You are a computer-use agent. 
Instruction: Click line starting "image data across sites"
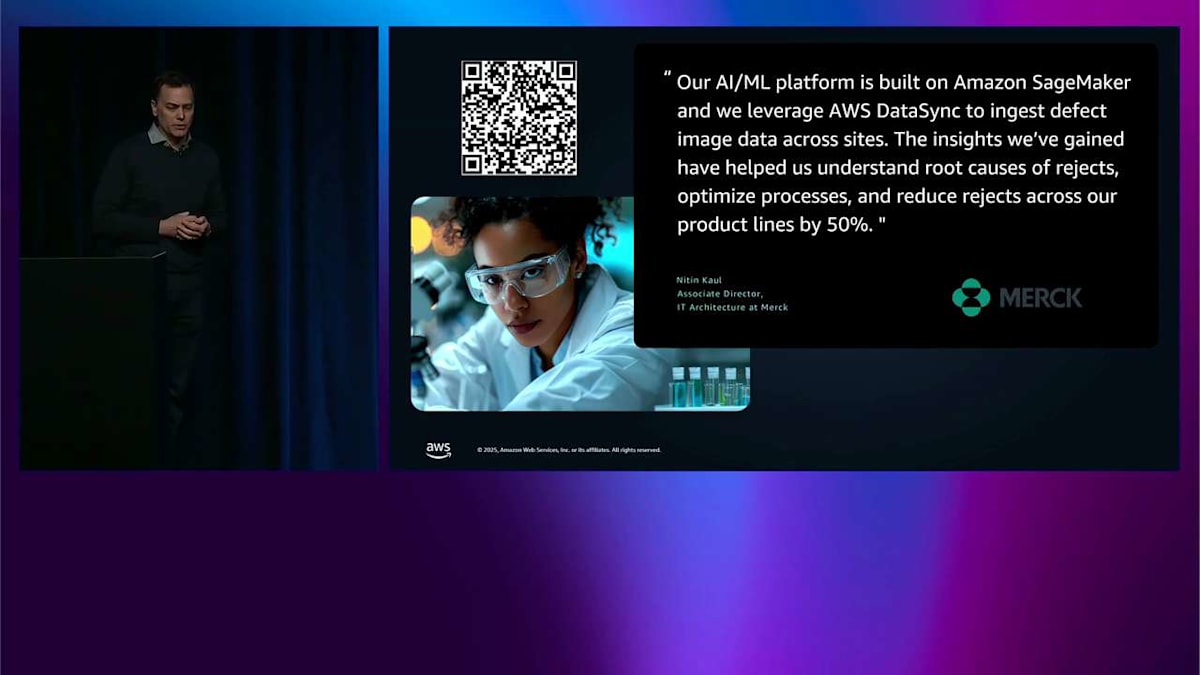tap(900, 139)
